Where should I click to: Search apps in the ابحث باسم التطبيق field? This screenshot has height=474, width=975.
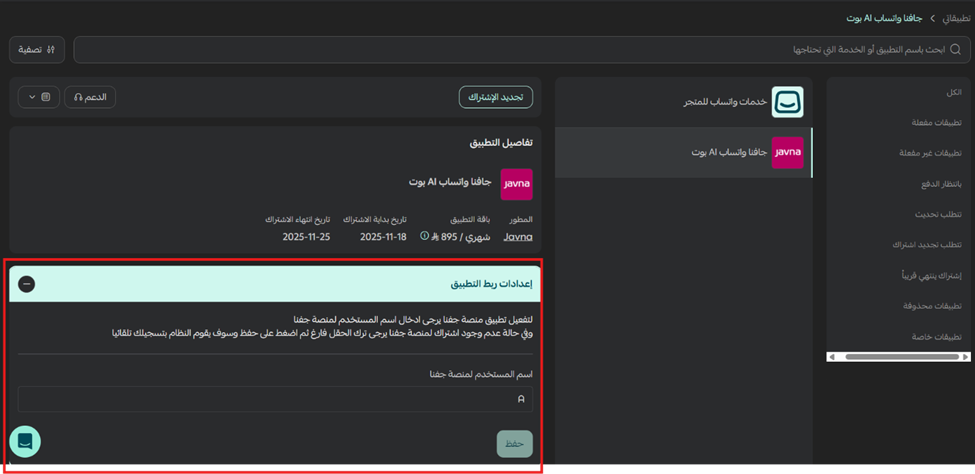(x=522, y=50)
